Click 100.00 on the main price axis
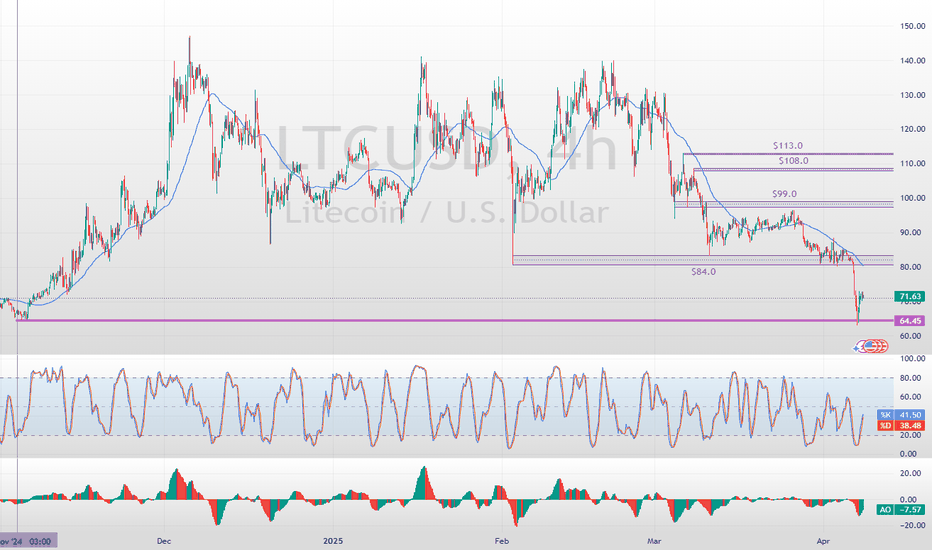Image resolution: width=932 pixels, height=550 pixels. [912, 198]
